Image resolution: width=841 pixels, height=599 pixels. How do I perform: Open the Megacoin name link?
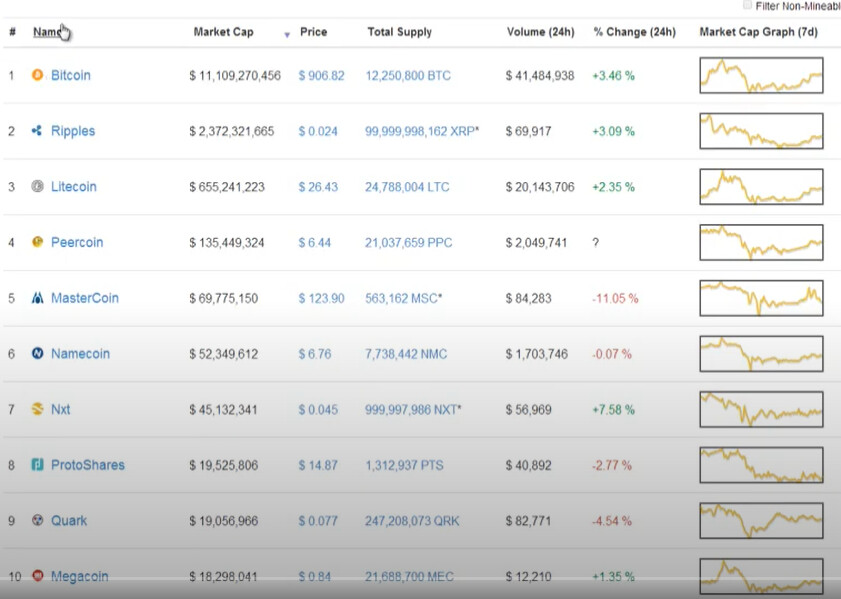coord(79,576)
